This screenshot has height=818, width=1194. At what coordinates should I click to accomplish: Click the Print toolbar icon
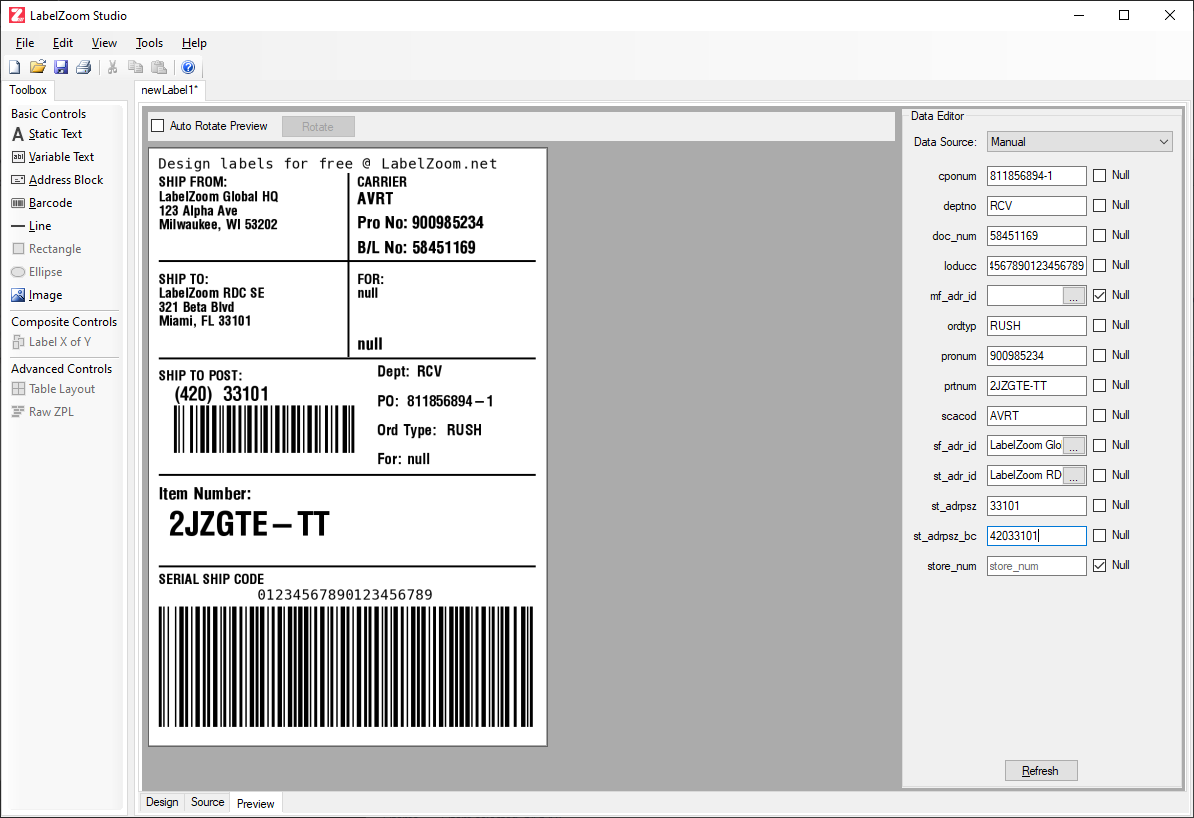tap(84, 67)
